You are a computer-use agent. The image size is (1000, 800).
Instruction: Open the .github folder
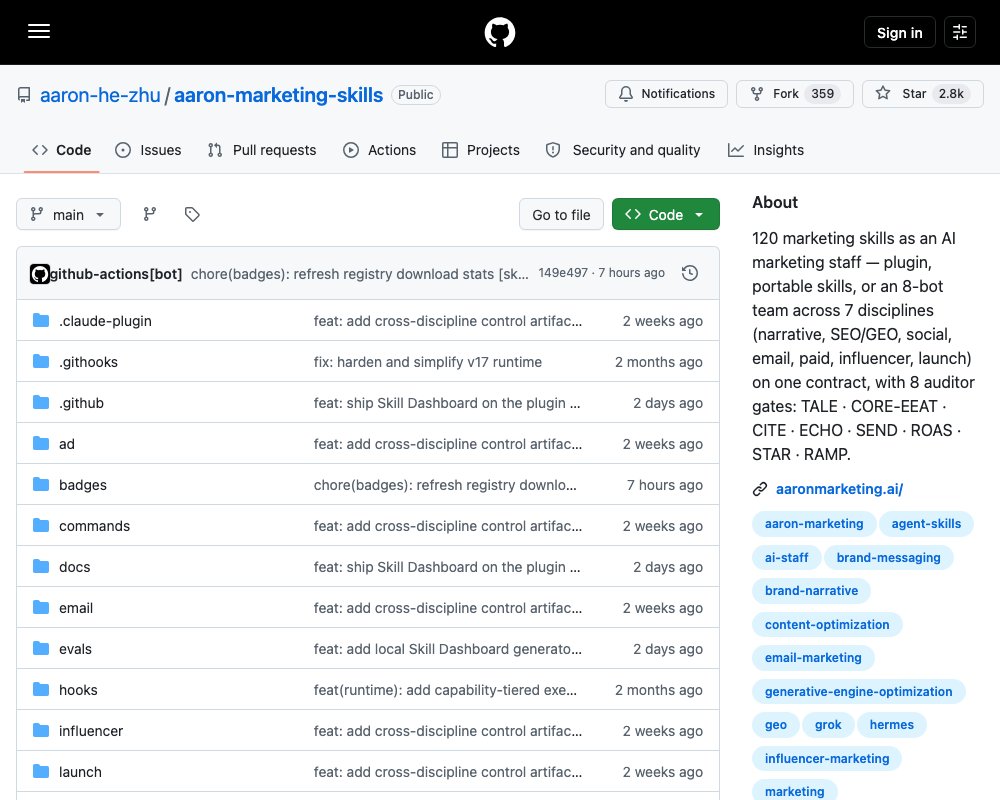point(82,403)
